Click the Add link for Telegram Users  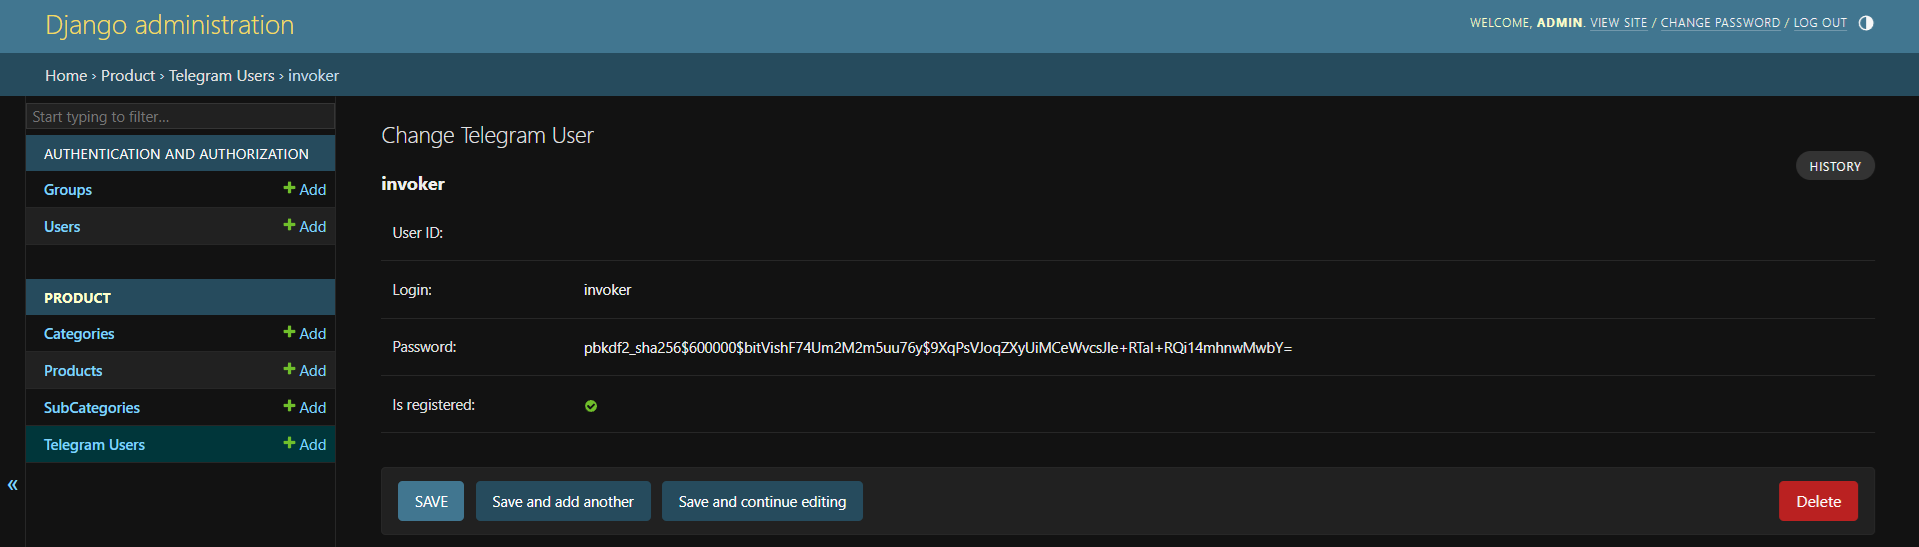click(305, 444)
